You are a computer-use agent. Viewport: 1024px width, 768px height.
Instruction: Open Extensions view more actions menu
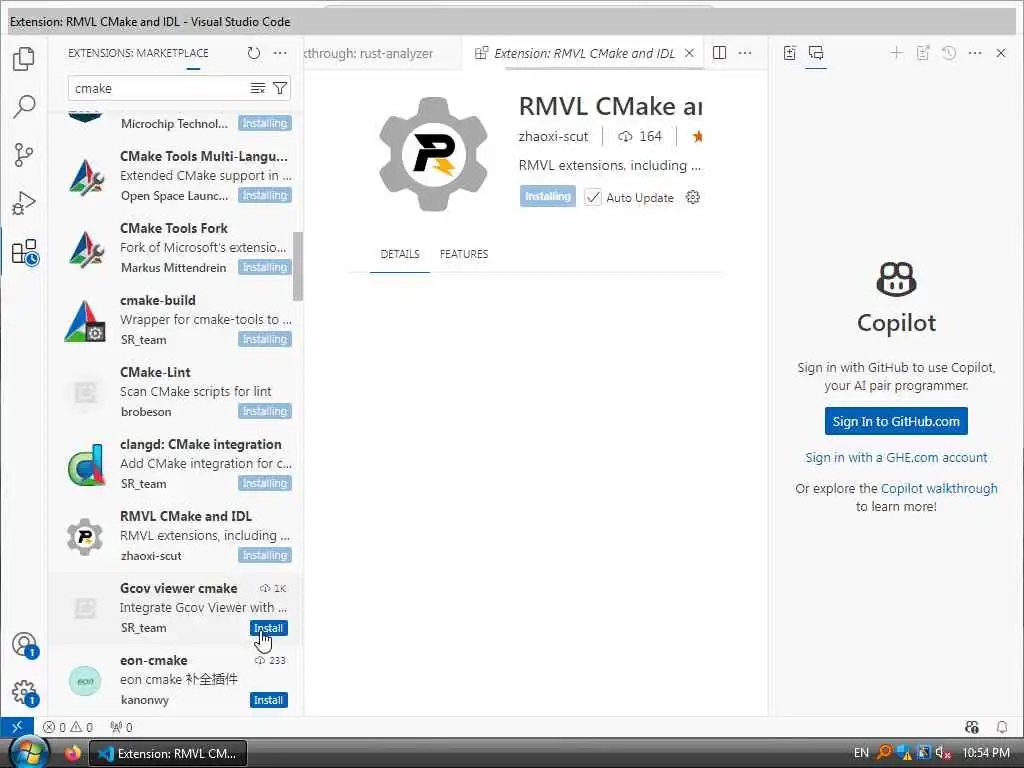pyautogui.click(x=280, y=53)
